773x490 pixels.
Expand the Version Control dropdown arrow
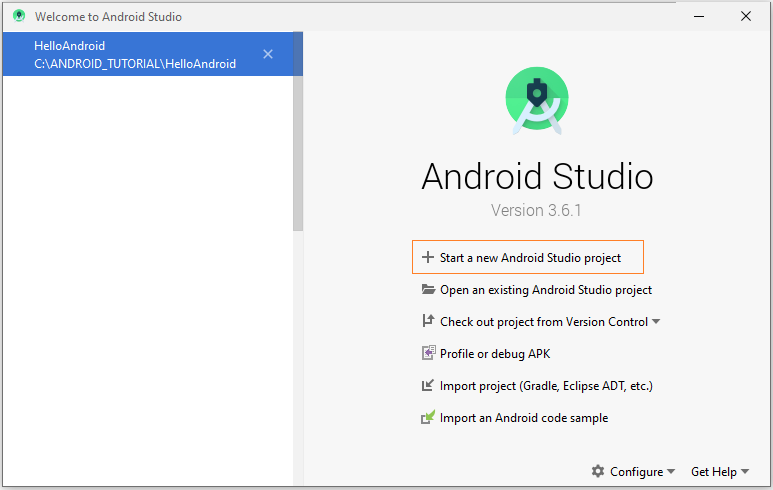pos(656,322)
